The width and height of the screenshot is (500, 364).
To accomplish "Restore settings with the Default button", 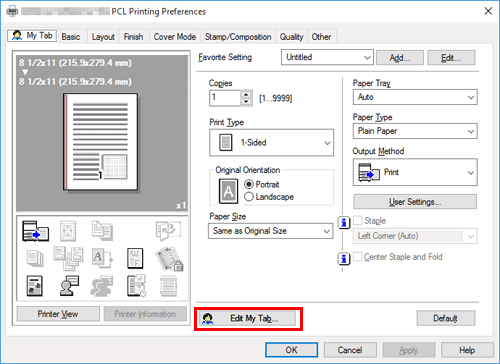I will tap(446, 318).
